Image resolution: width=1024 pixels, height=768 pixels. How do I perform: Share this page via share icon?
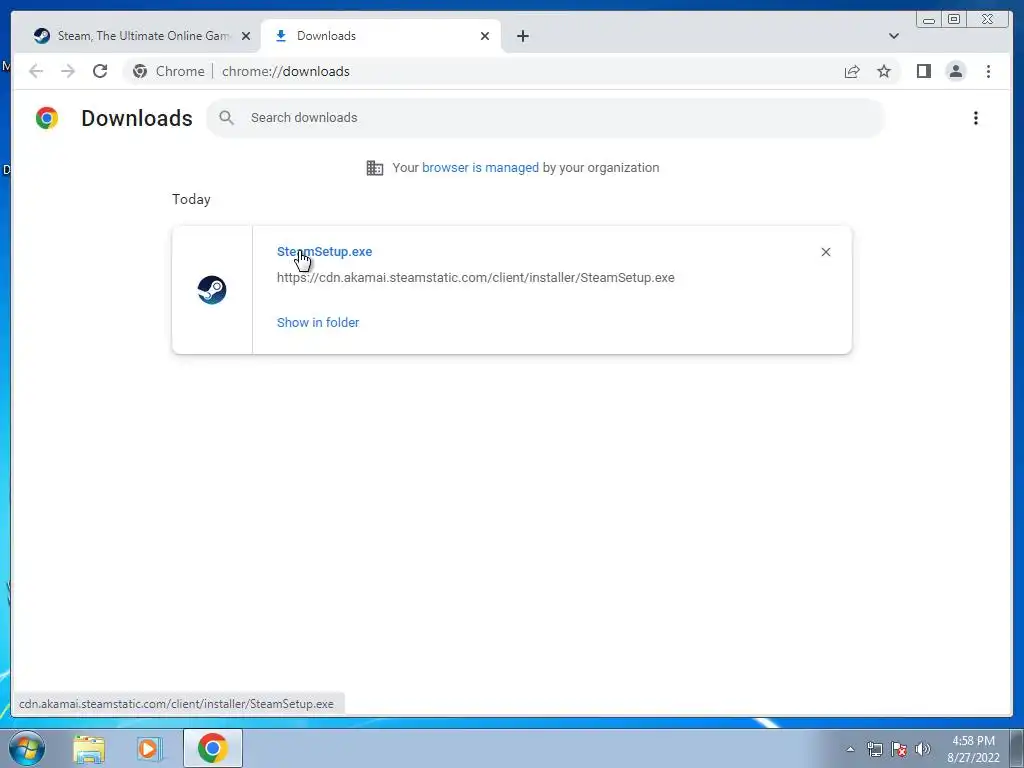point(852,71)
